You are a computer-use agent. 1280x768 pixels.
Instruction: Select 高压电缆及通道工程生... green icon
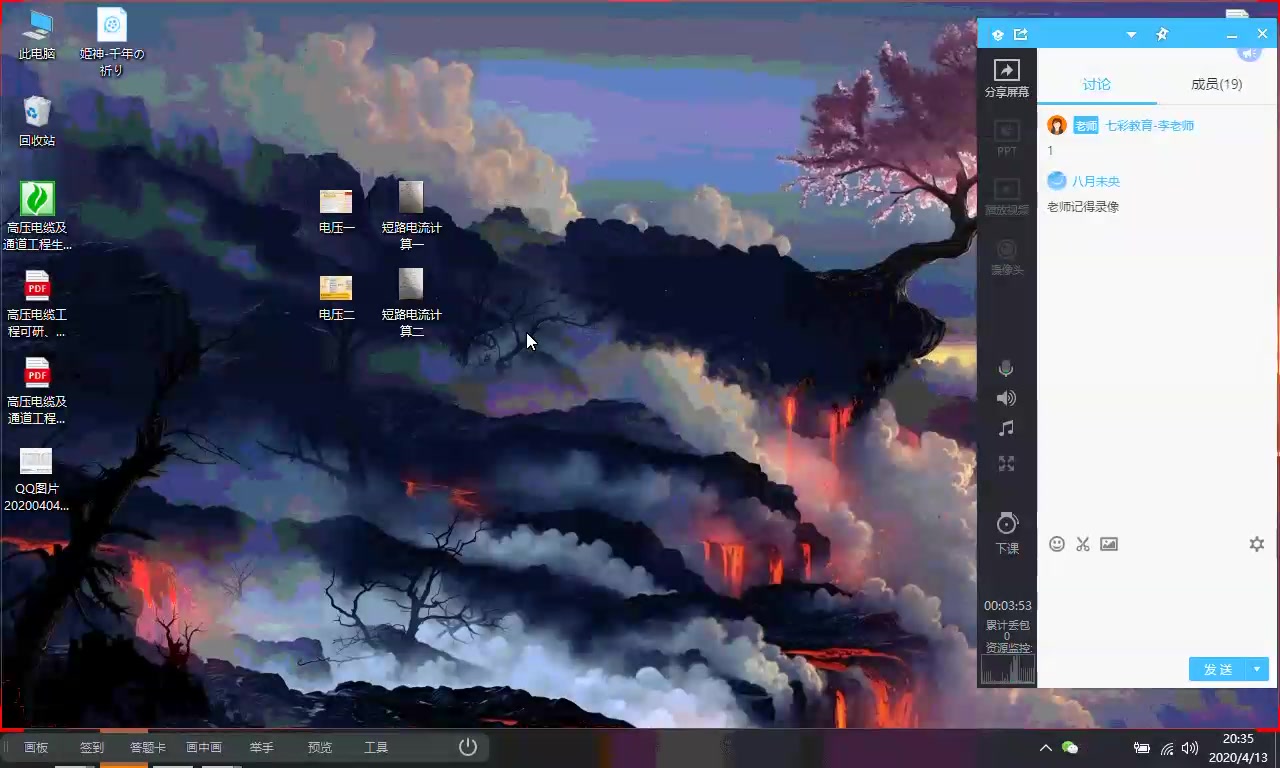[x=37, y=216]
